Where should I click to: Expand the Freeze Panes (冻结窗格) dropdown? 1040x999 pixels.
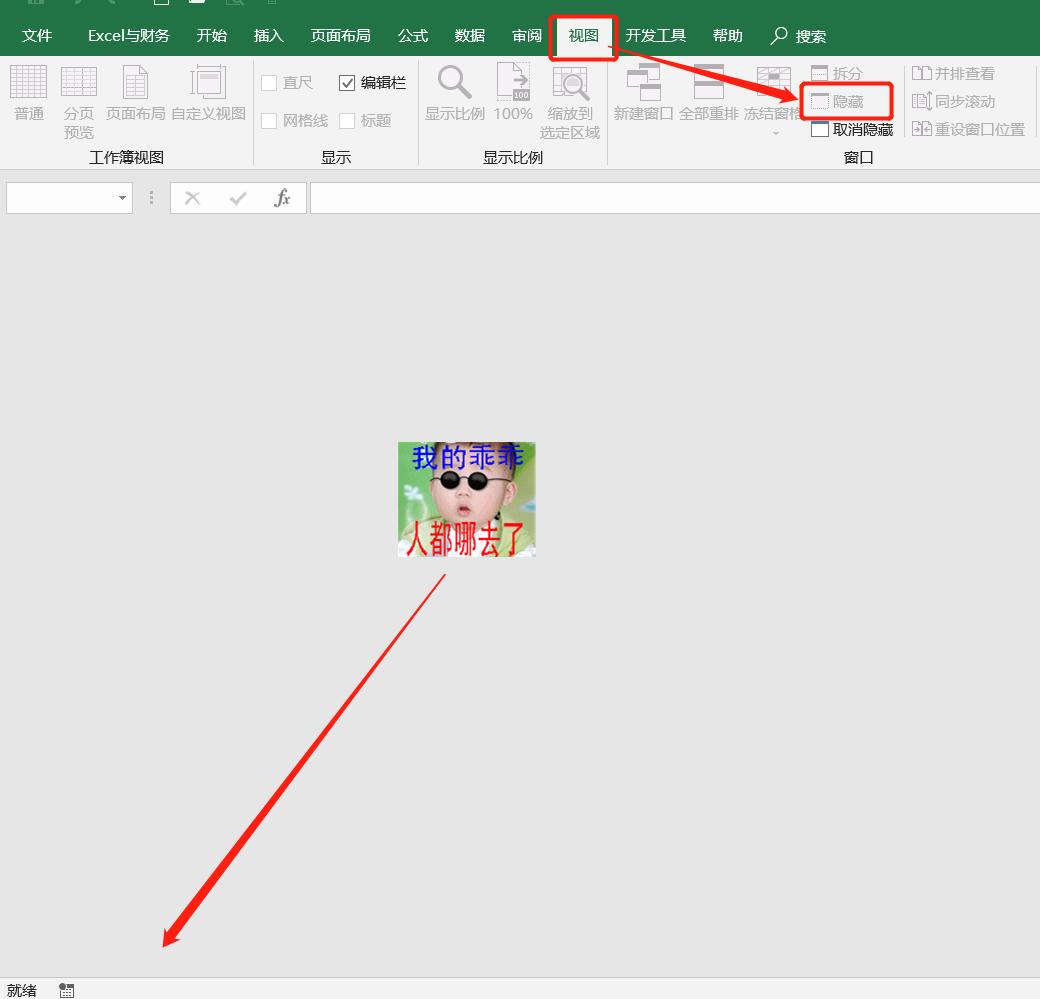(x=775, y=131)
